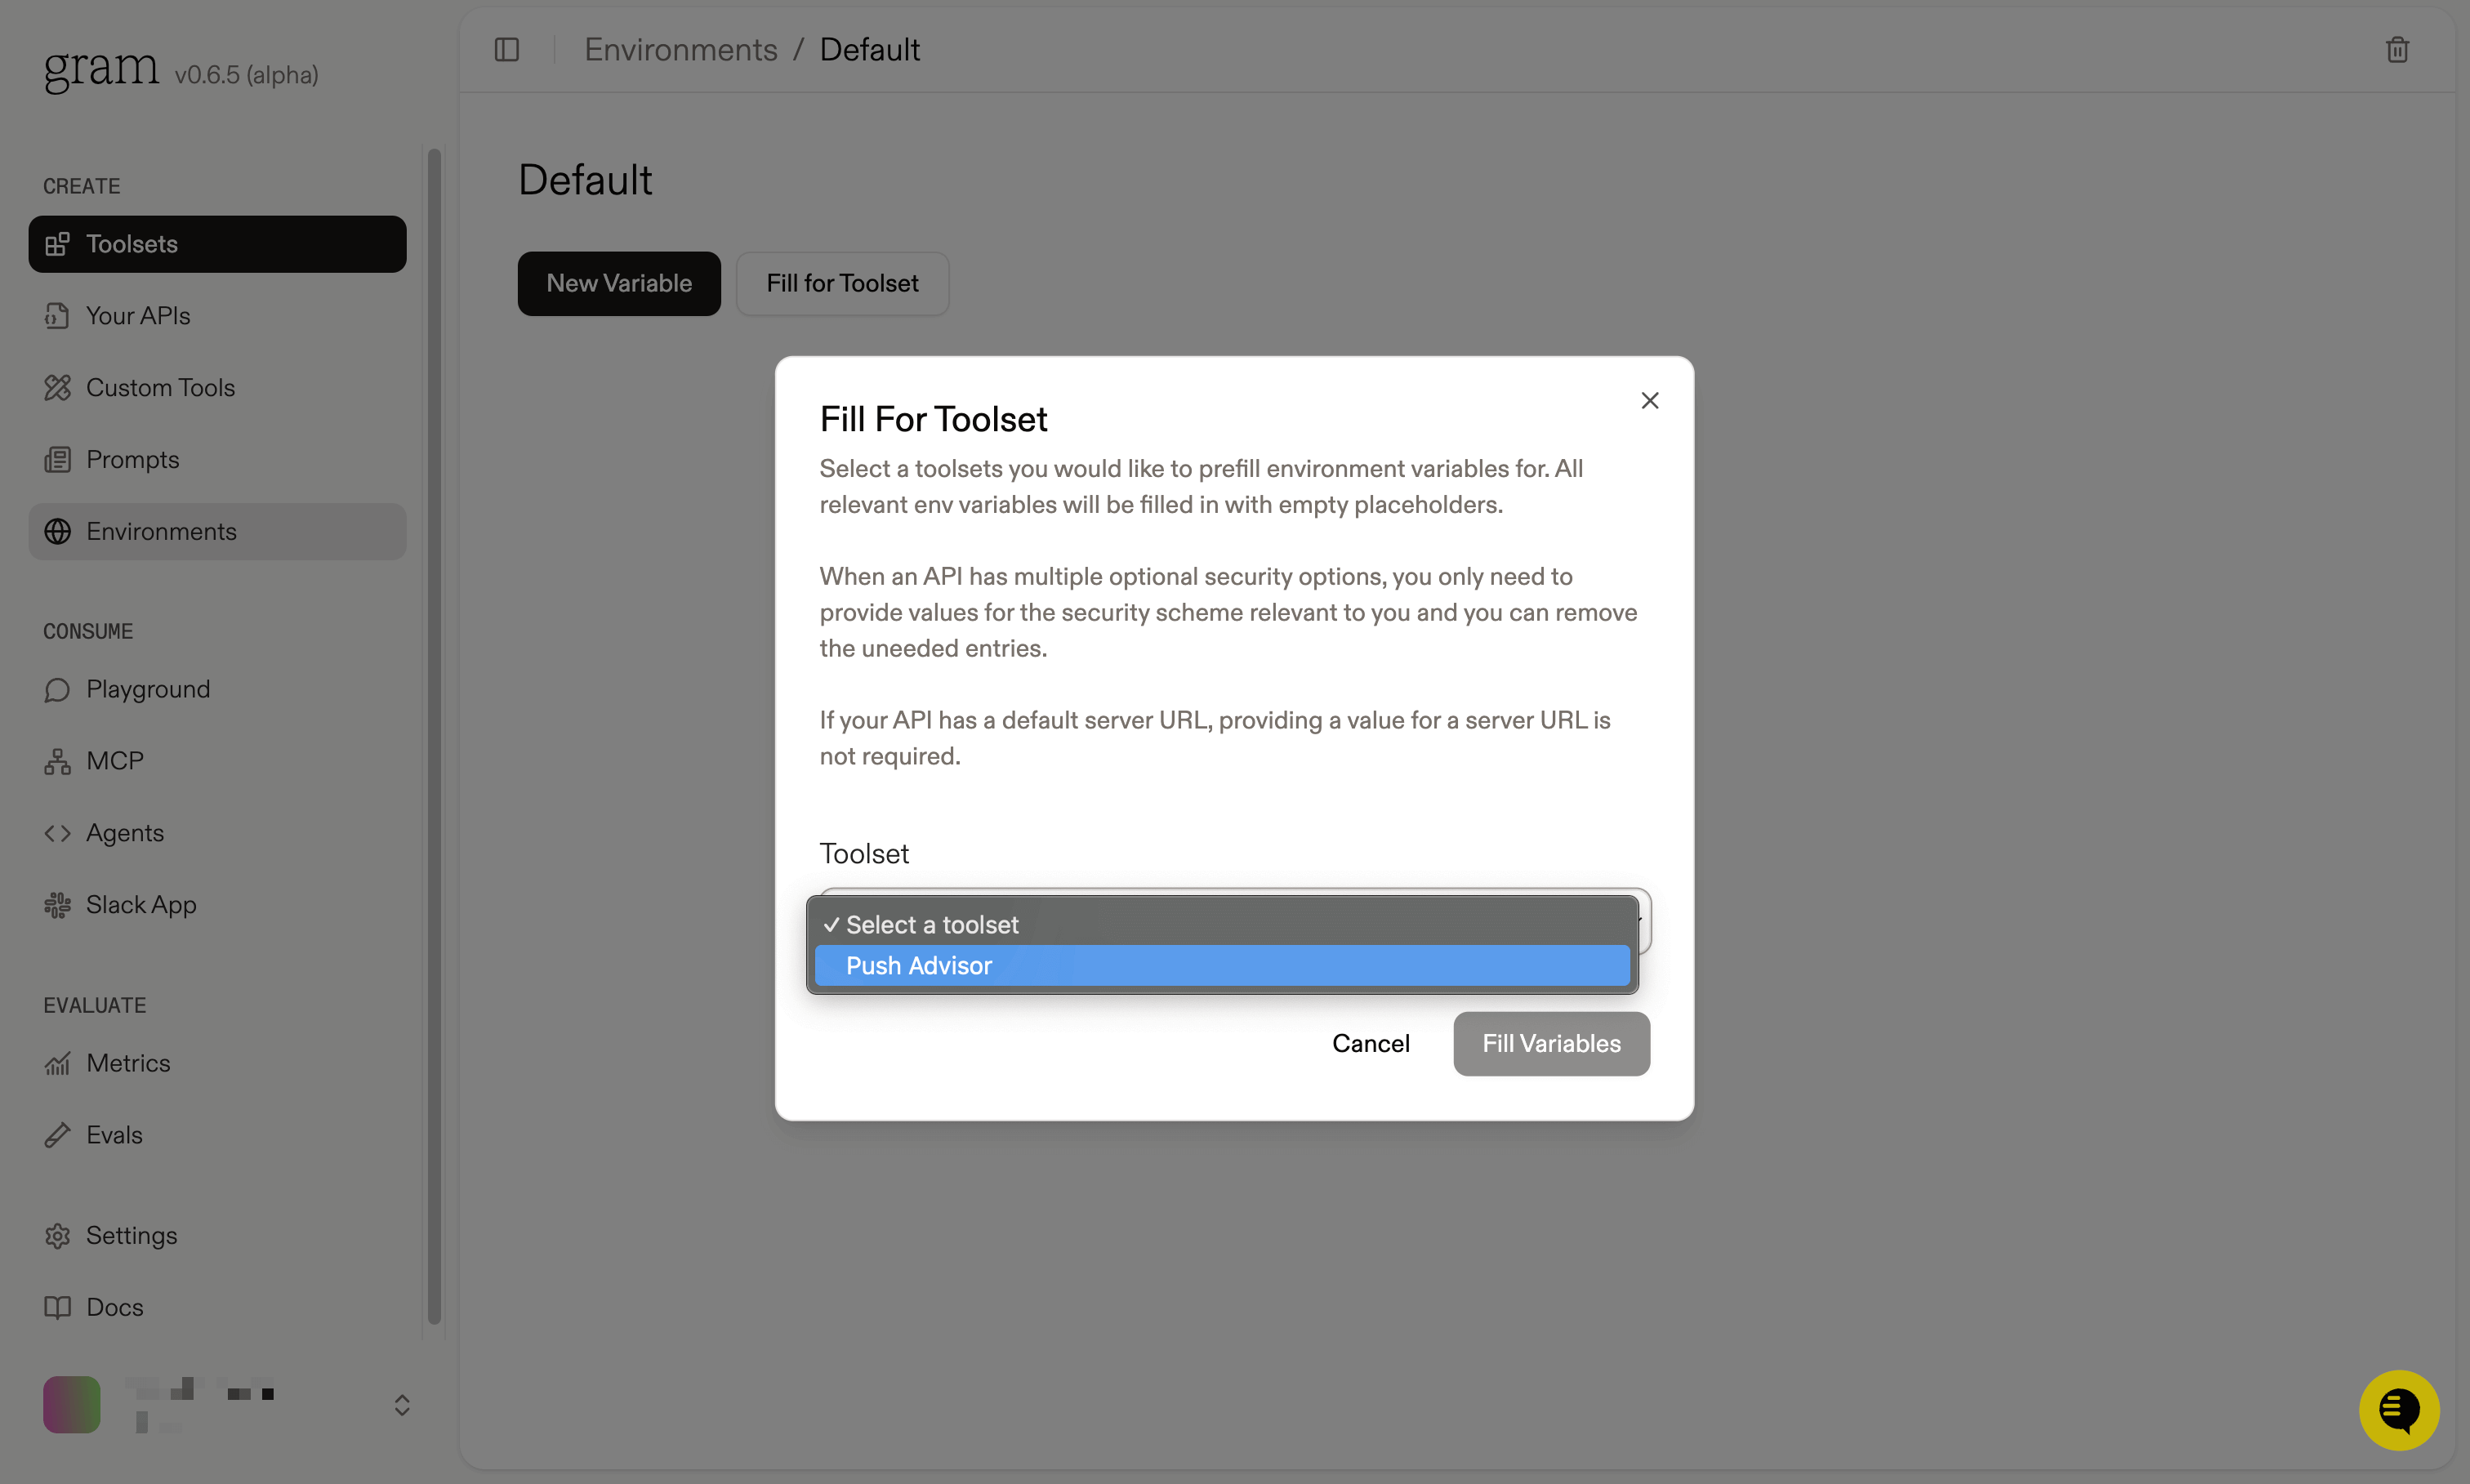Click the Fill Variables button

click(1551, 1044)
